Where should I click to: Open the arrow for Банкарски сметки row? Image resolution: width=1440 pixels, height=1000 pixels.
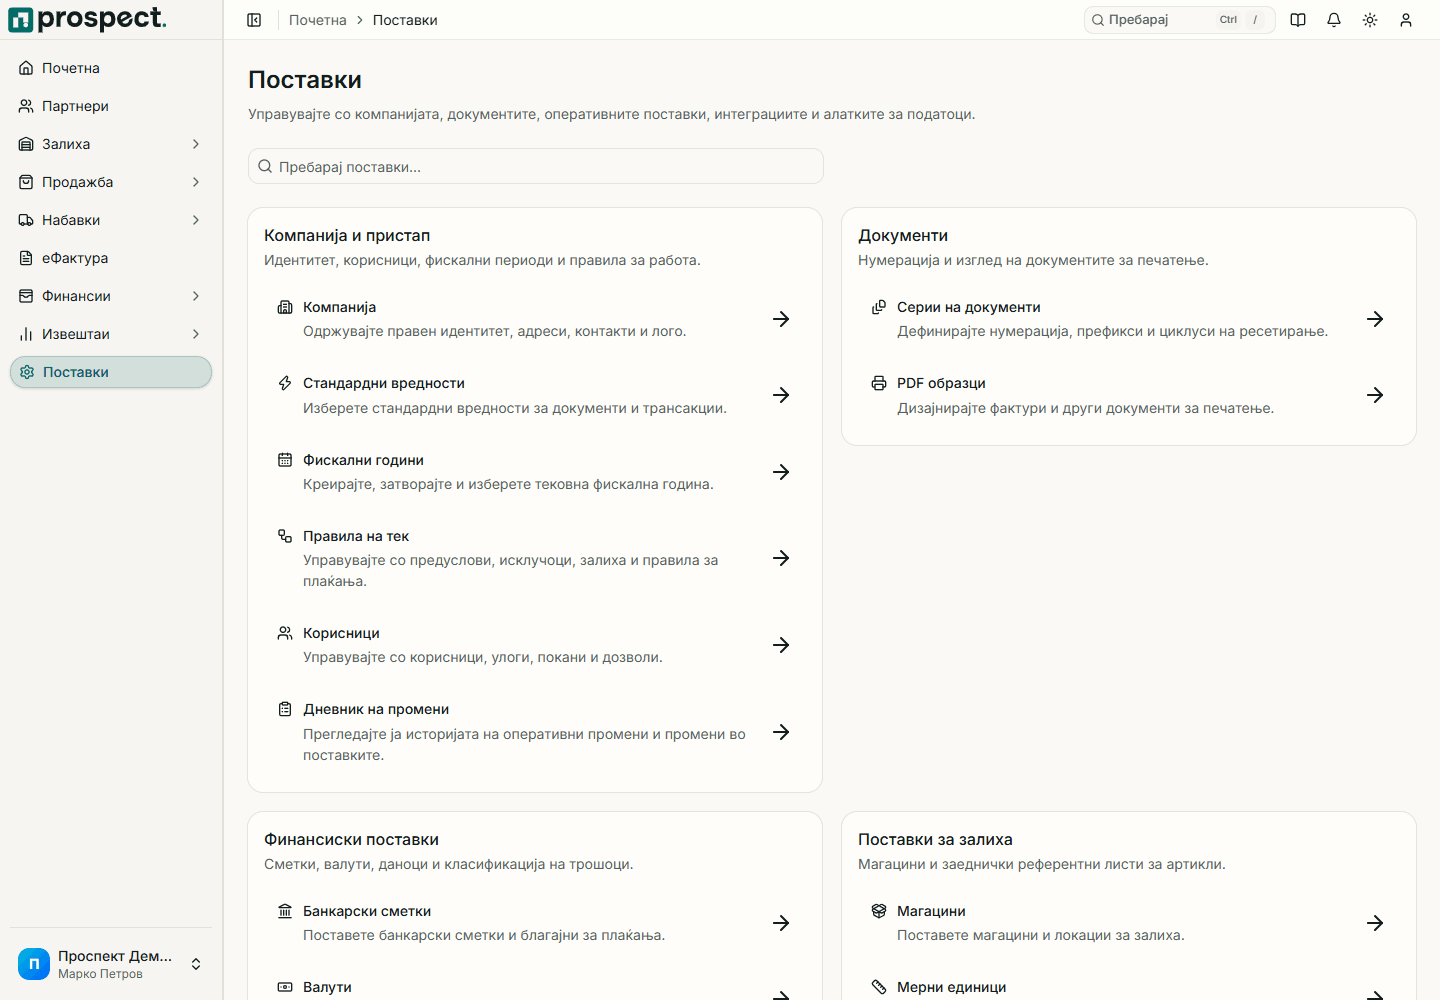point(781,923)
